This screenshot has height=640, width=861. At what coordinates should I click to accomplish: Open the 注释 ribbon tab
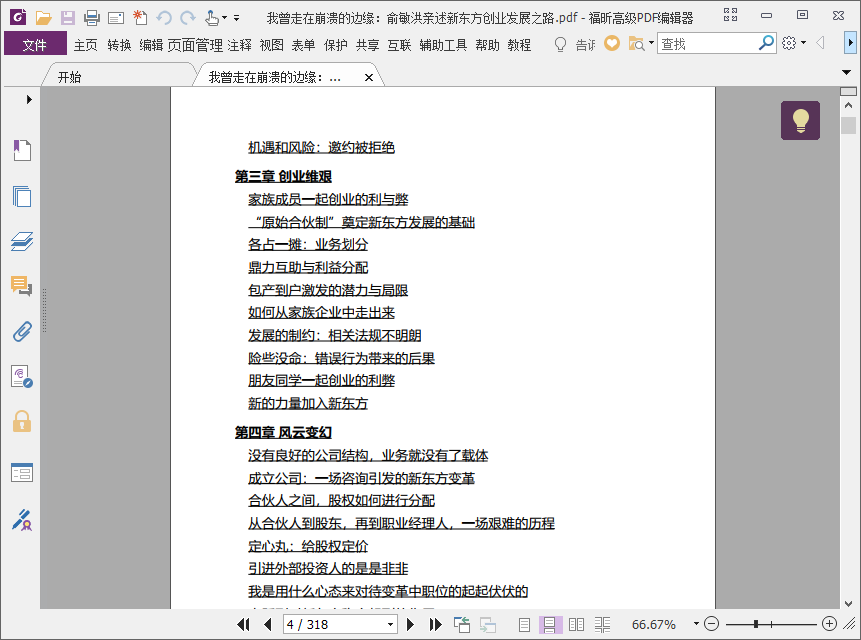point(239,44)
